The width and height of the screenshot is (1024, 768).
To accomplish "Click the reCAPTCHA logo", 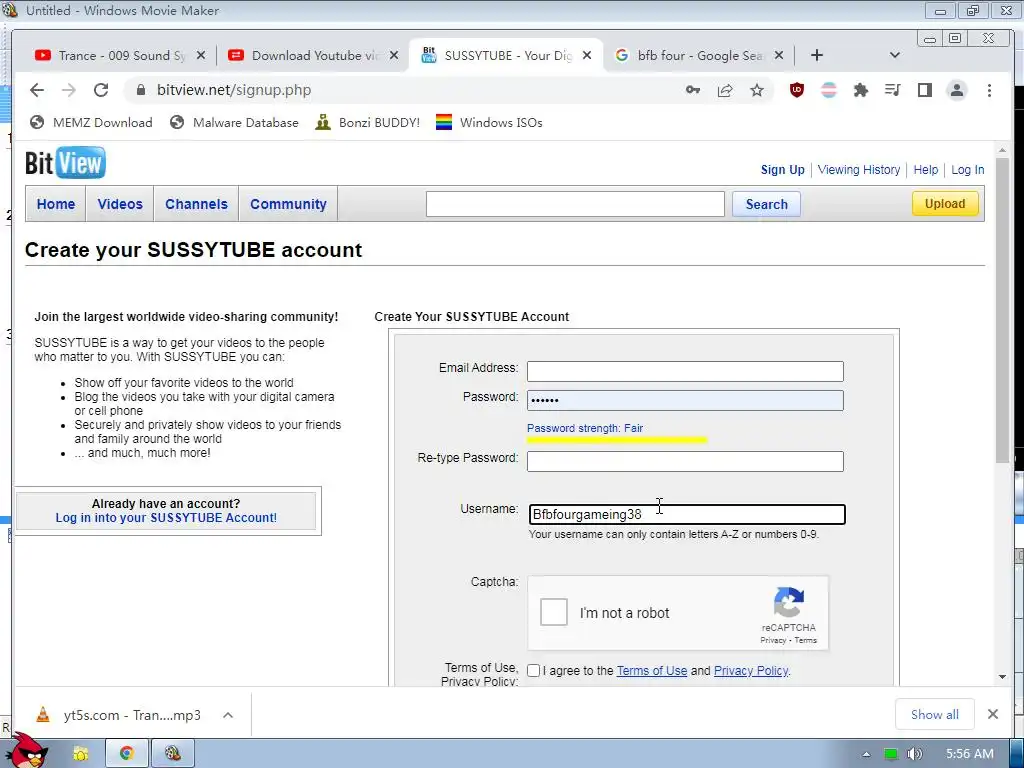I will tap(789, 601).
